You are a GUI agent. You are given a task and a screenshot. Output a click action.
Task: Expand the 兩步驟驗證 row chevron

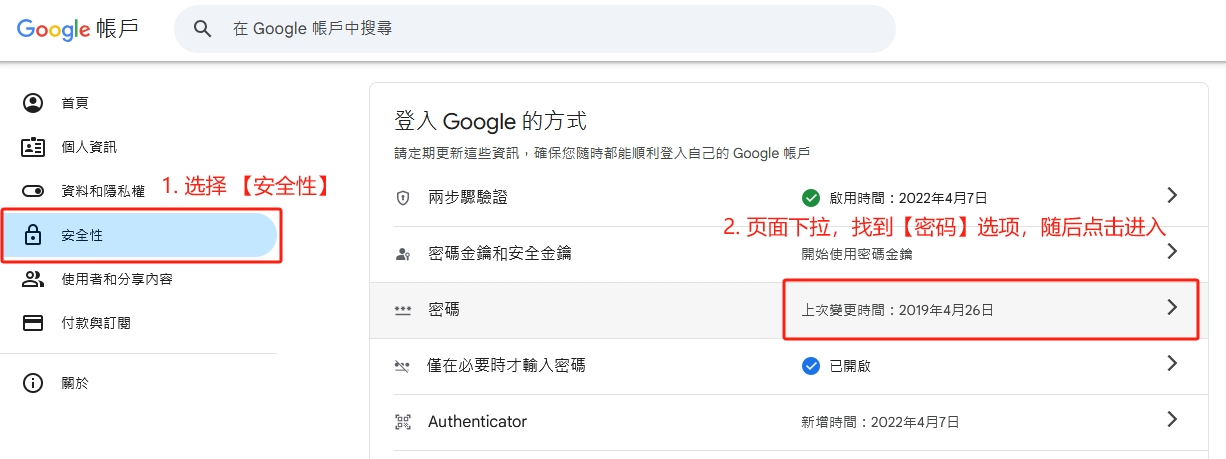pos(1173,195)
